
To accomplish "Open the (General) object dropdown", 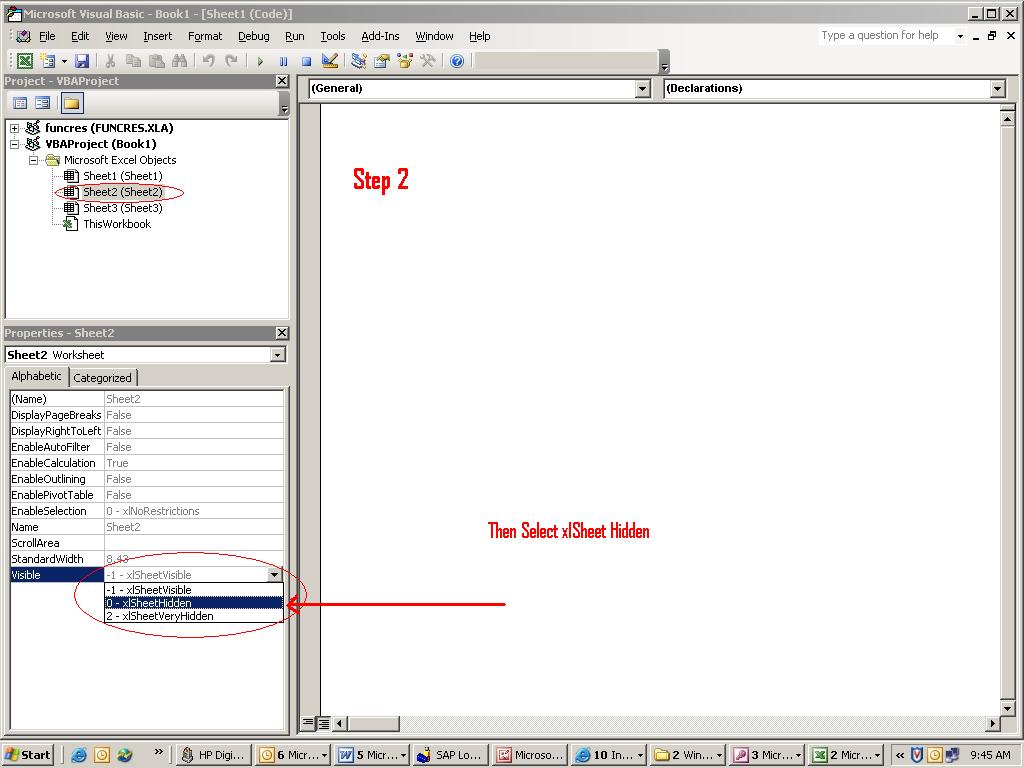I will (x=643, y=89).
